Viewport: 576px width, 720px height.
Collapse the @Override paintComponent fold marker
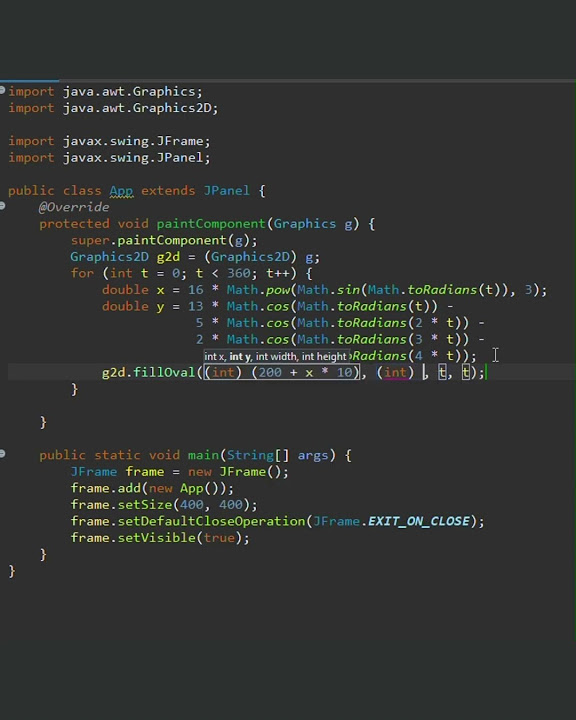(x=2, y=206)
